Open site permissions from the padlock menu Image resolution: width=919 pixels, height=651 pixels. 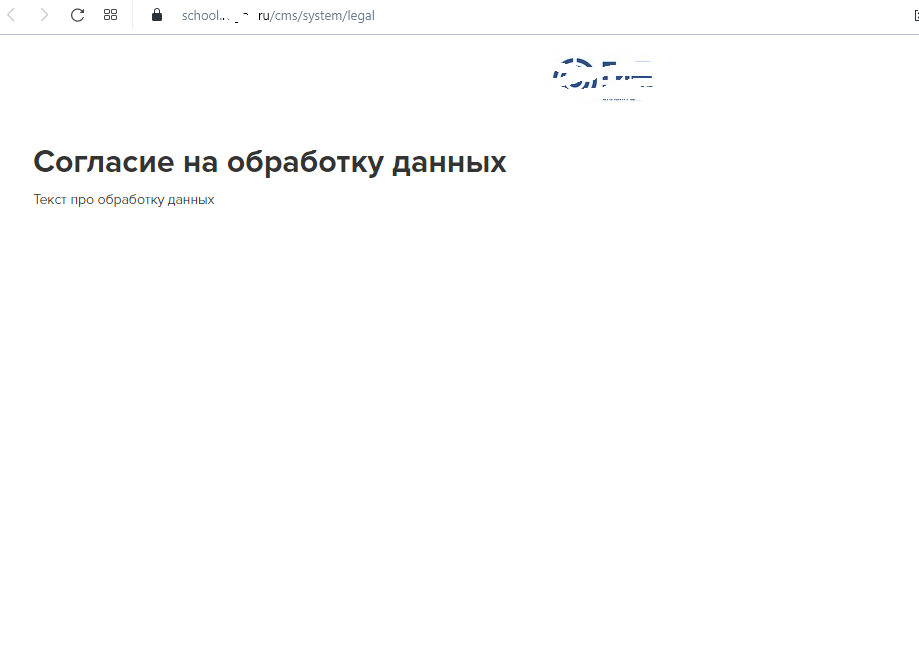click(x=155, y=15)
